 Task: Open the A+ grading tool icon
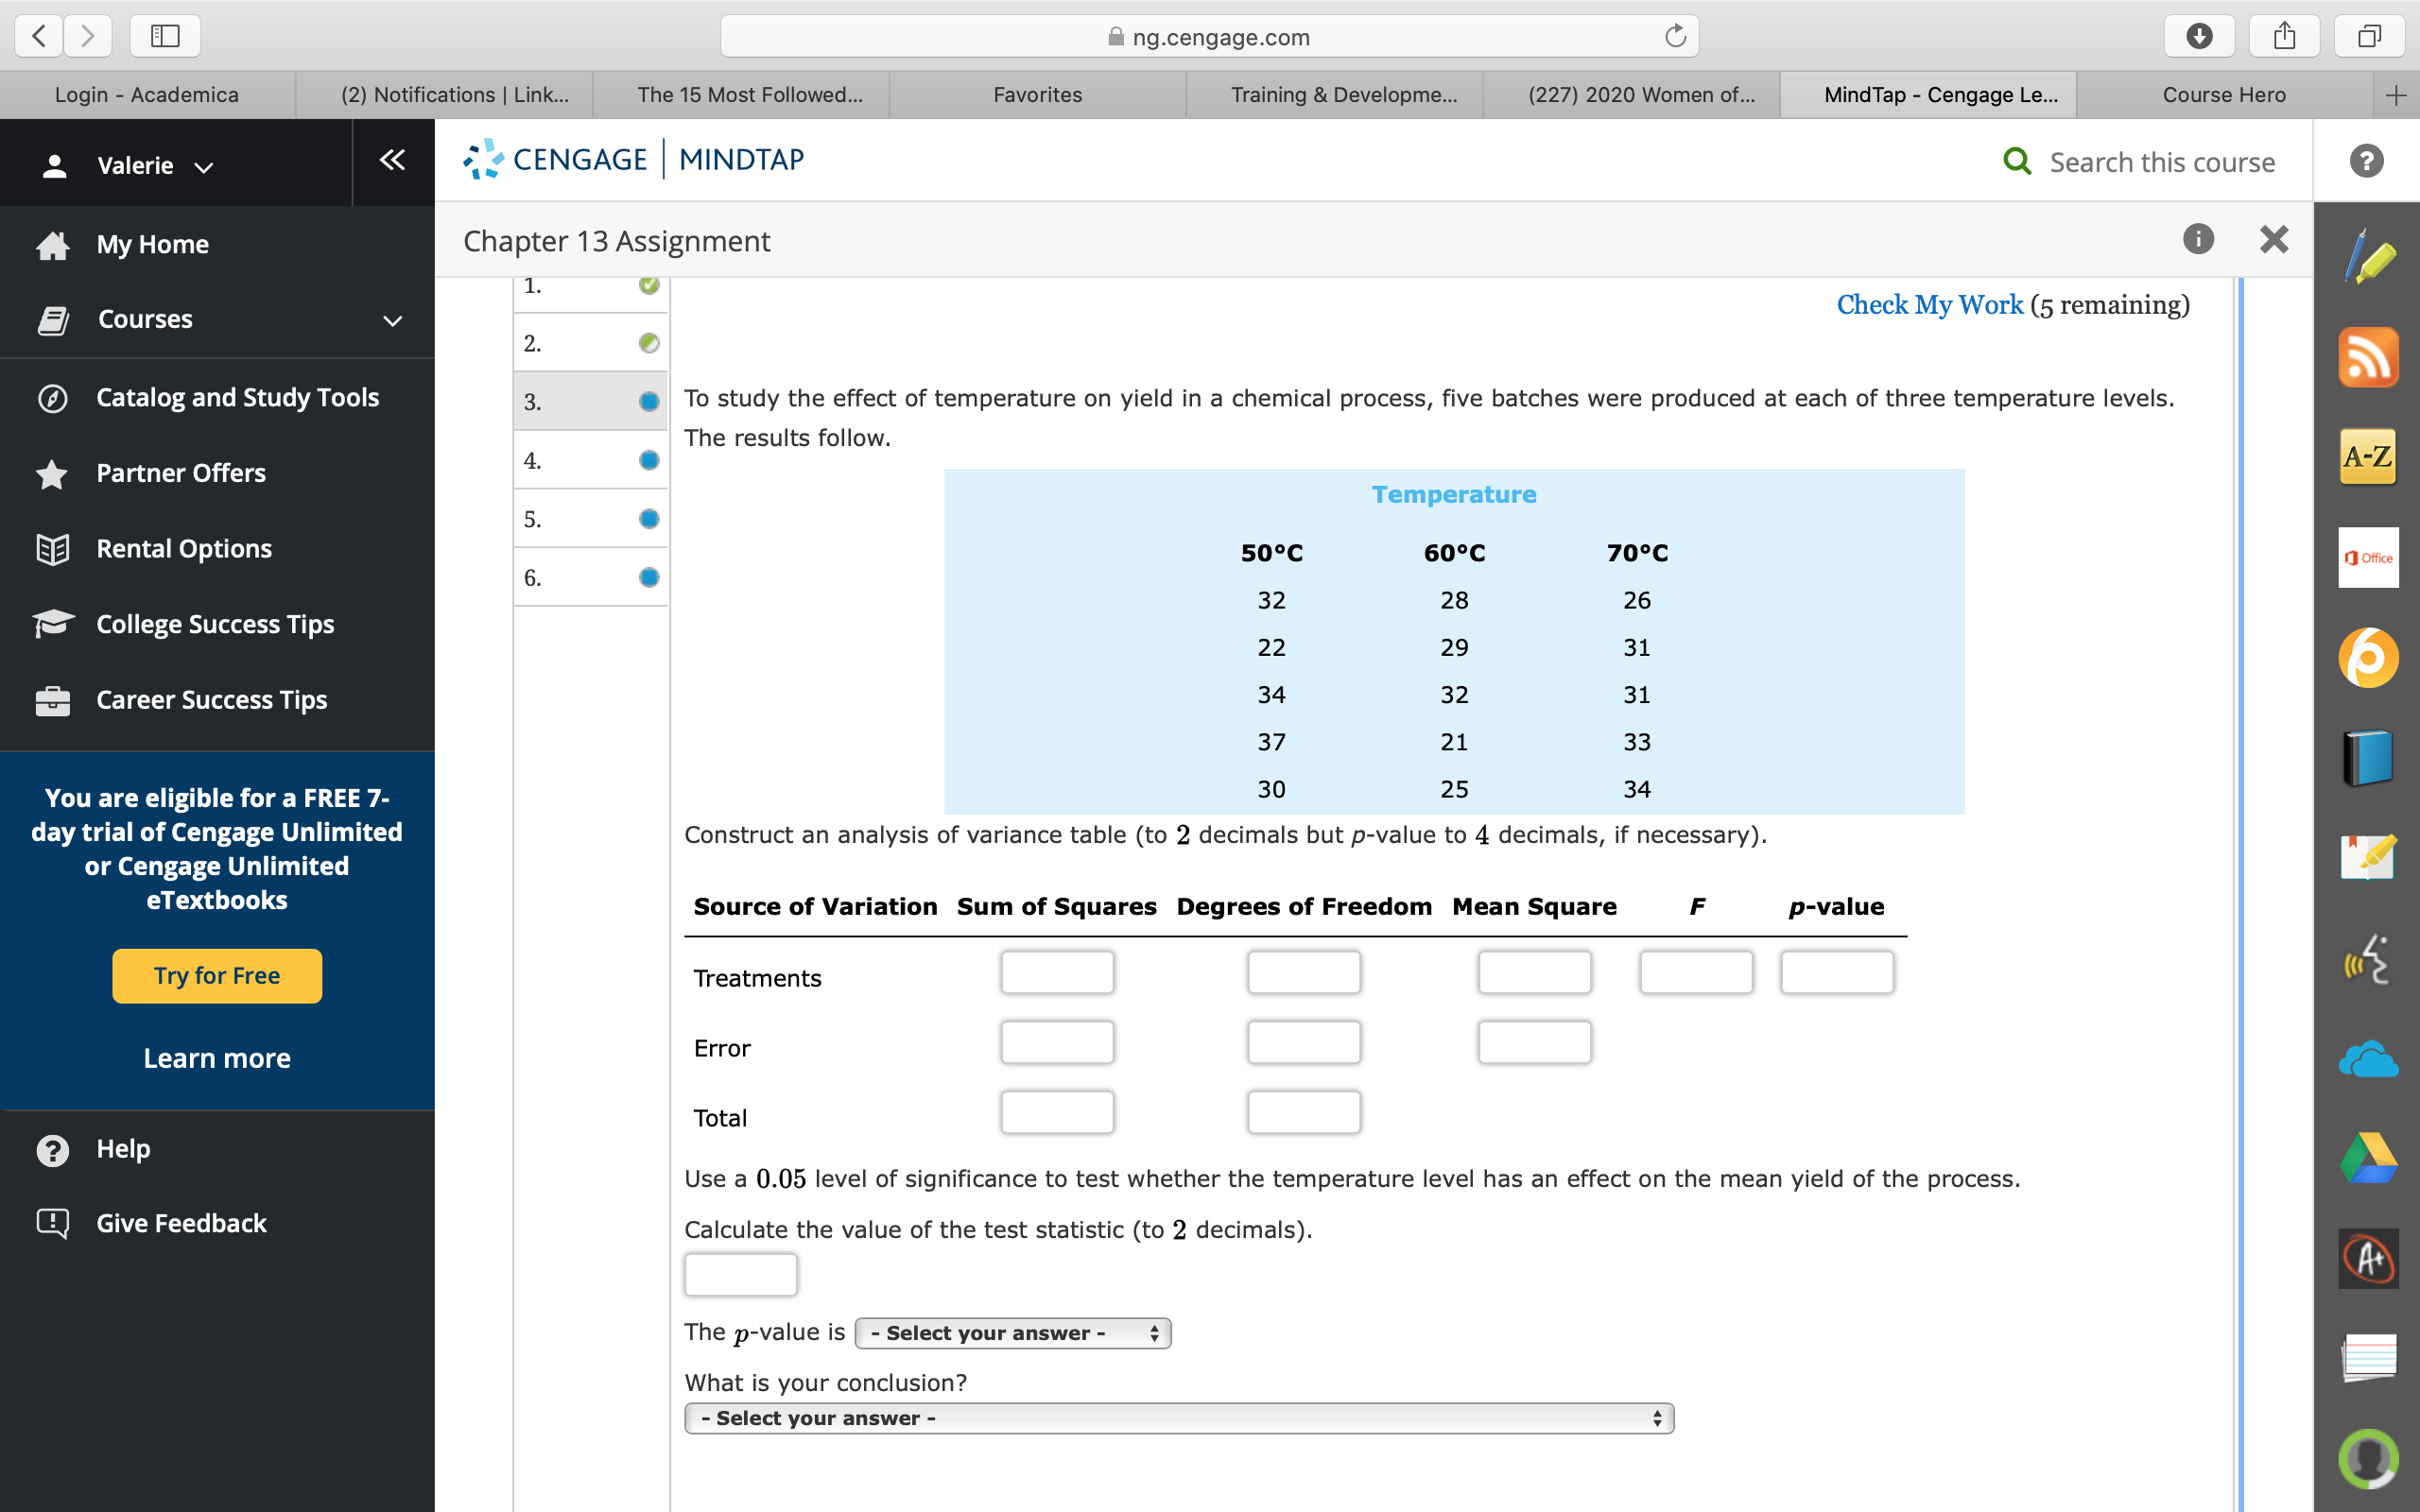2368,1258
